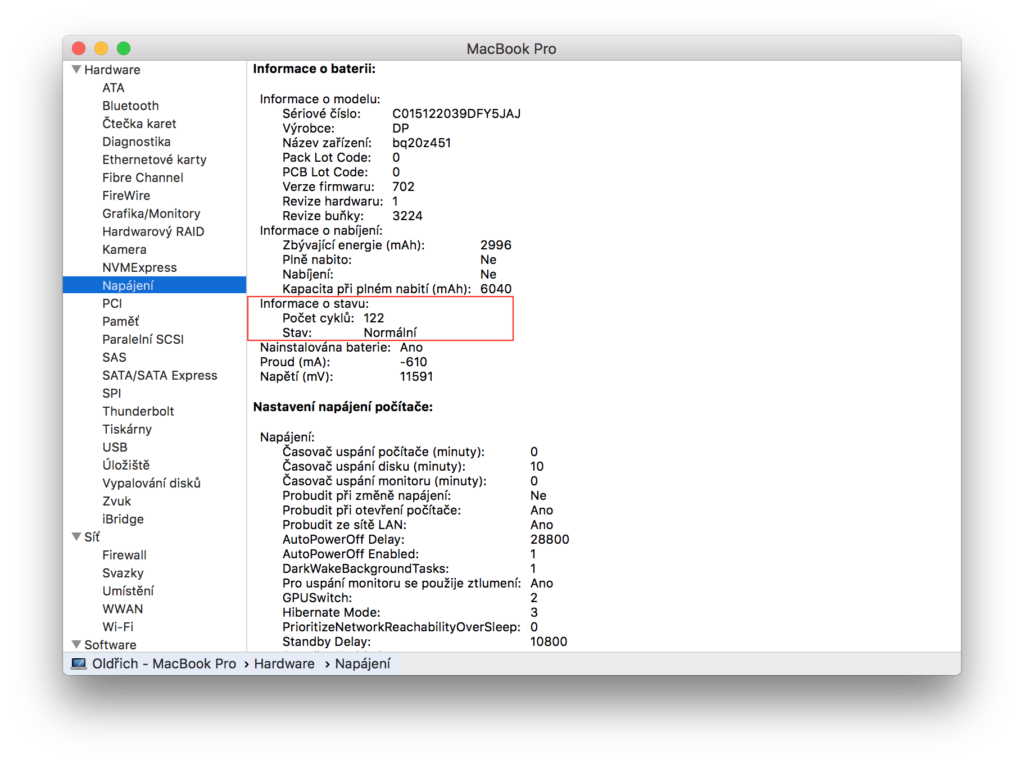Click the Síť category label
Viewport: 1024px width, 765px height.
(92, 536)
